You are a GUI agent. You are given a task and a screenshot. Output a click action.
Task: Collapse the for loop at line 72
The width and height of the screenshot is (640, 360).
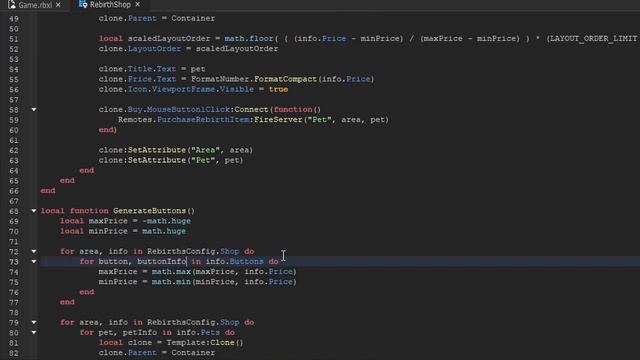pyautogui.click(x=34, y=251)
